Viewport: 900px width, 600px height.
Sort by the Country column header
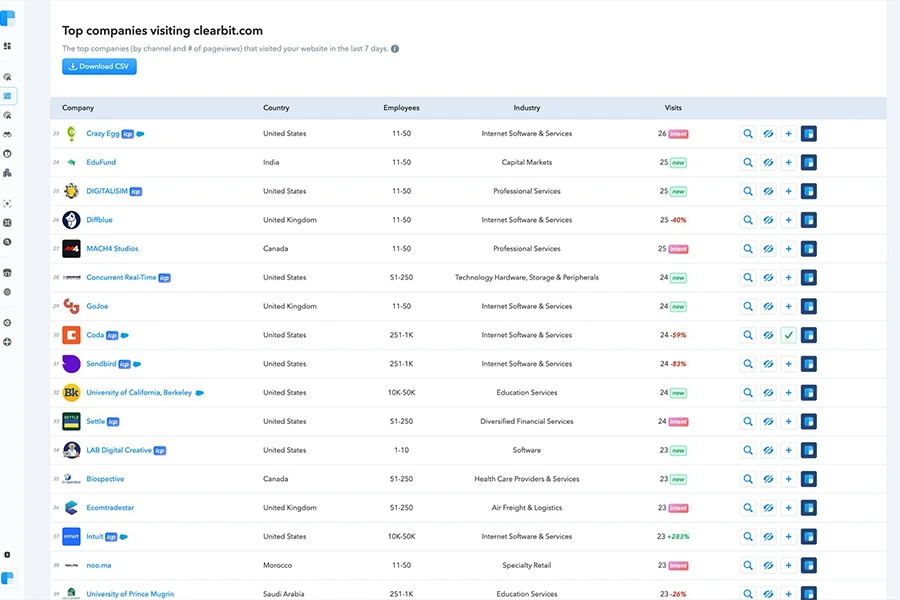[x=276, y=108]
